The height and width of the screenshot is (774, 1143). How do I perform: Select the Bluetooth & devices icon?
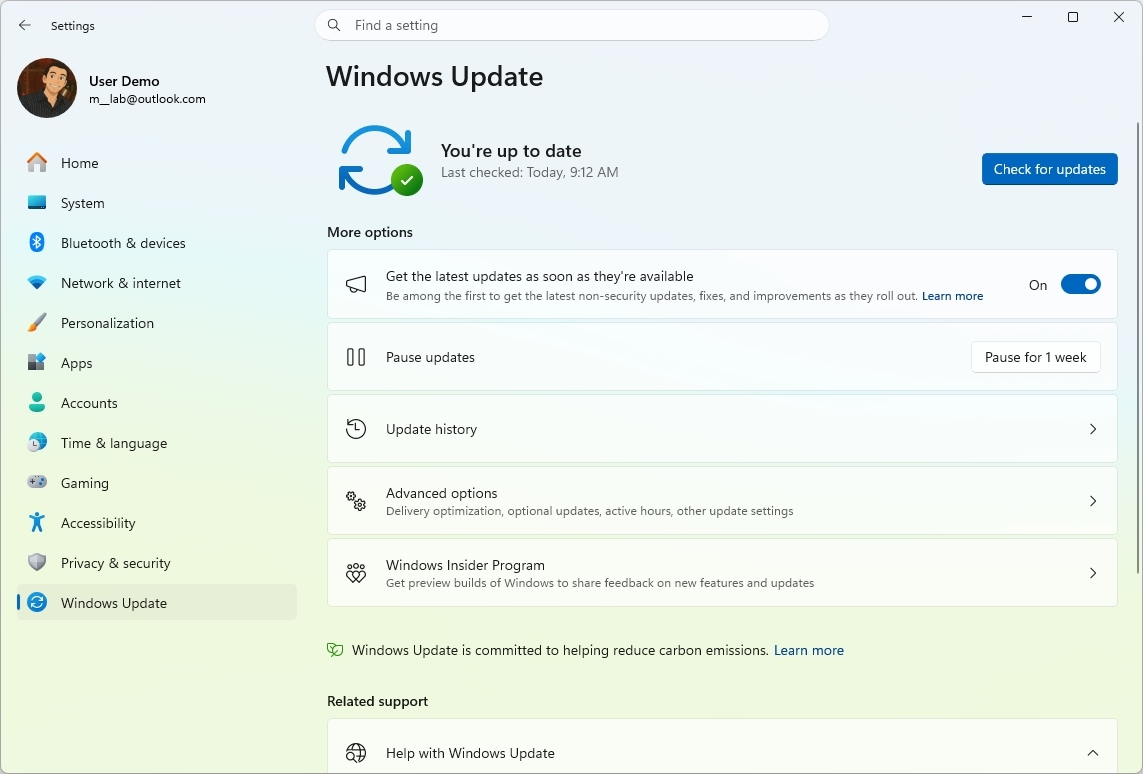tap(36, 243)
